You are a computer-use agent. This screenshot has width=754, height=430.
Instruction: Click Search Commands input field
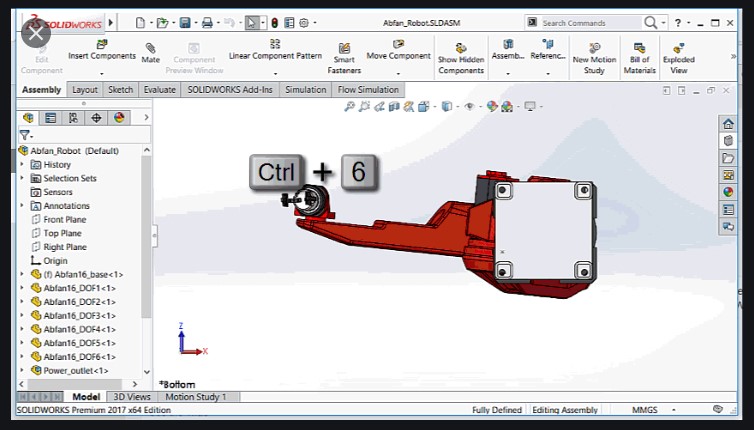pyautogui.click(x=591, y=23)
